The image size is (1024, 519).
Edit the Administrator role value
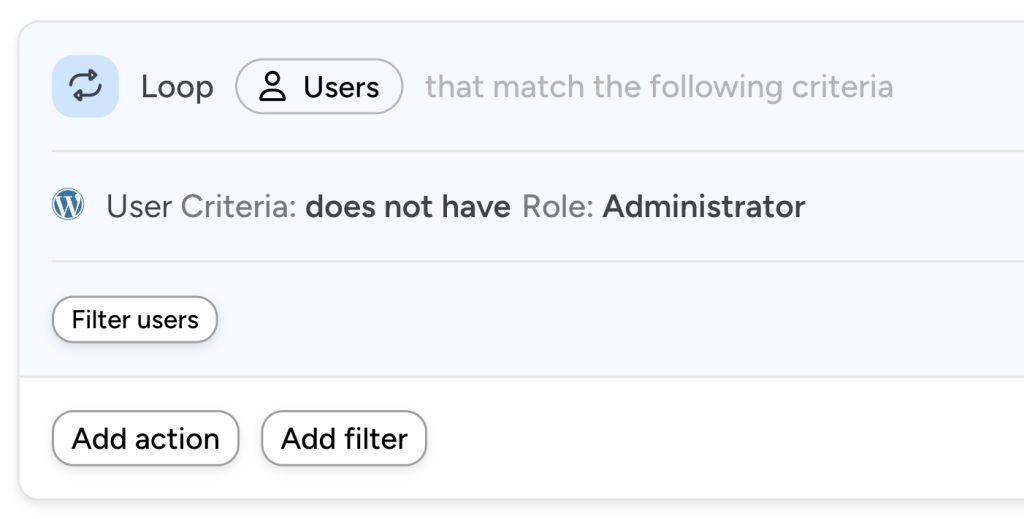(x=703, y=207)
